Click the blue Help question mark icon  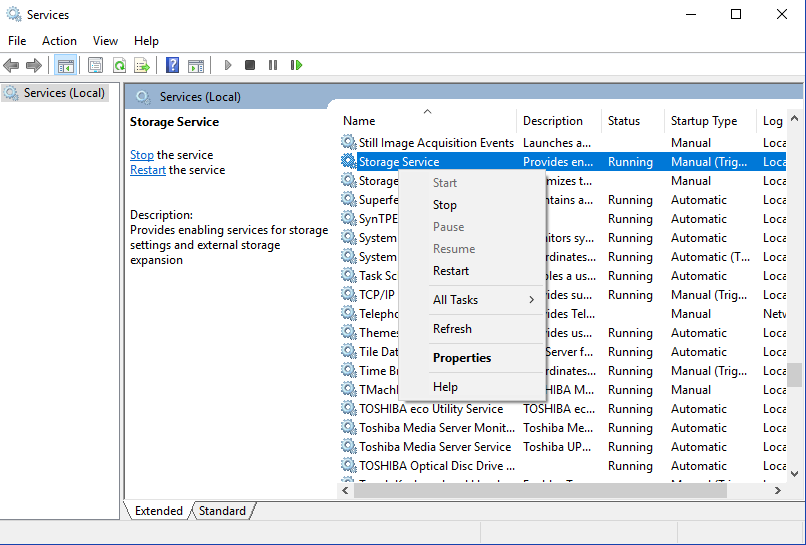[172, 65]
